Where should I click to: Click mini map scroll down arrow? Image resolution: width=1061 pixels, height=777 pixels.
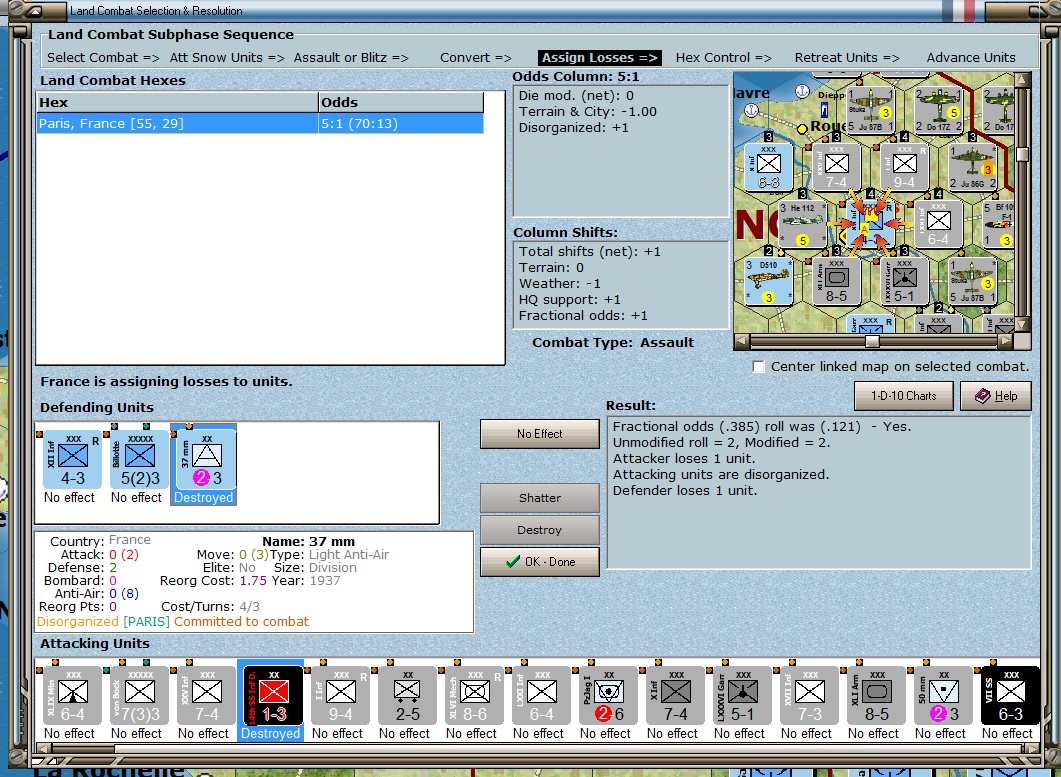coord(1022,325)
